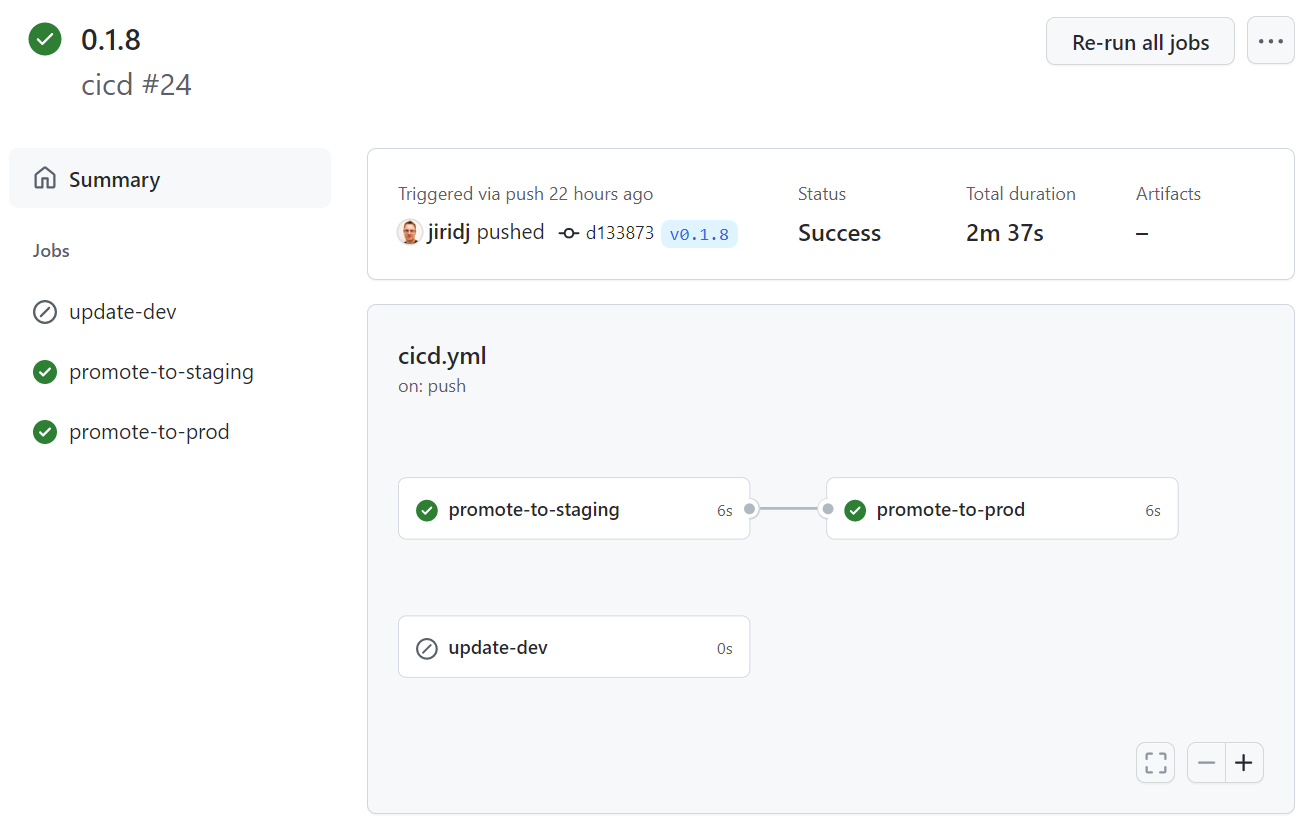Viewport: 1311px width, 825px height.
Task: Click the green success checkmark next to 0.1.8
Action: pos(44,39)
